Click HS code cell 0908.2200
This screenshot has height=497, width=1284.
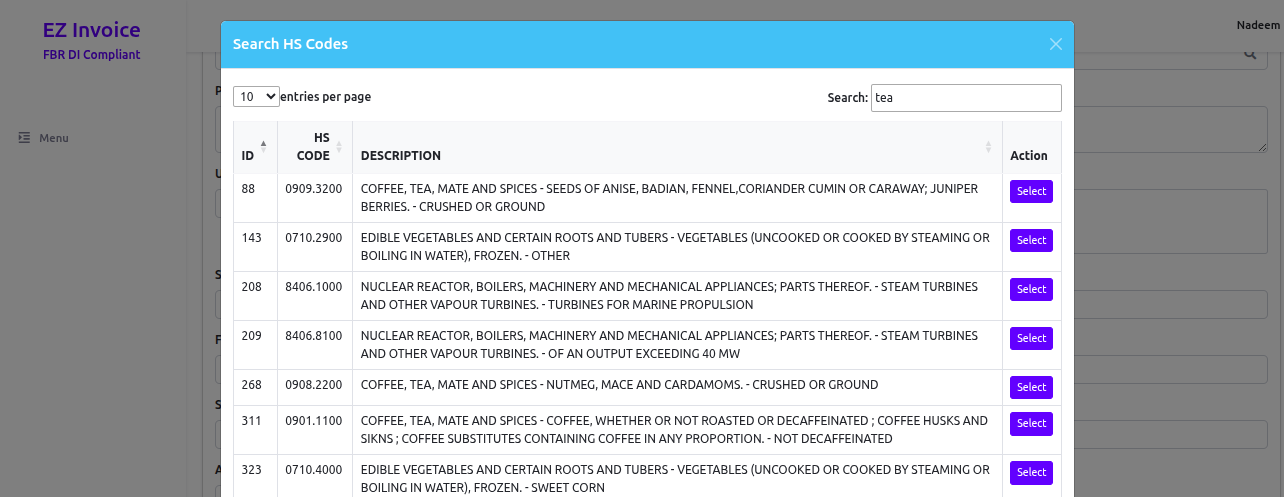[315, 387]
